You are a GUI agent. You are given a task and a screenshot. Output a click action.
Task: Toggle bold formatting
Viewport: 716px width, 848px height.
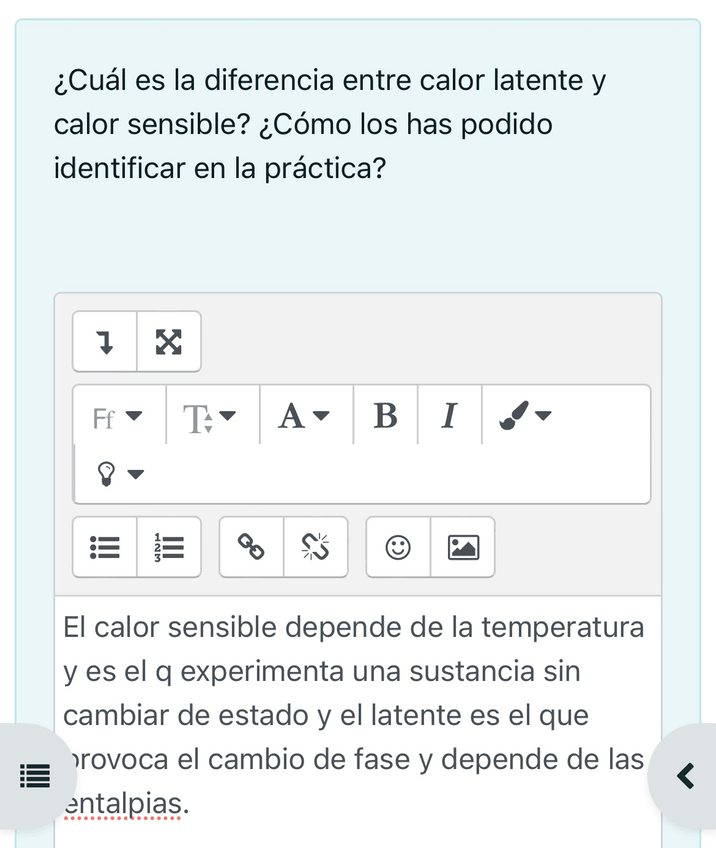coord(385,415)
